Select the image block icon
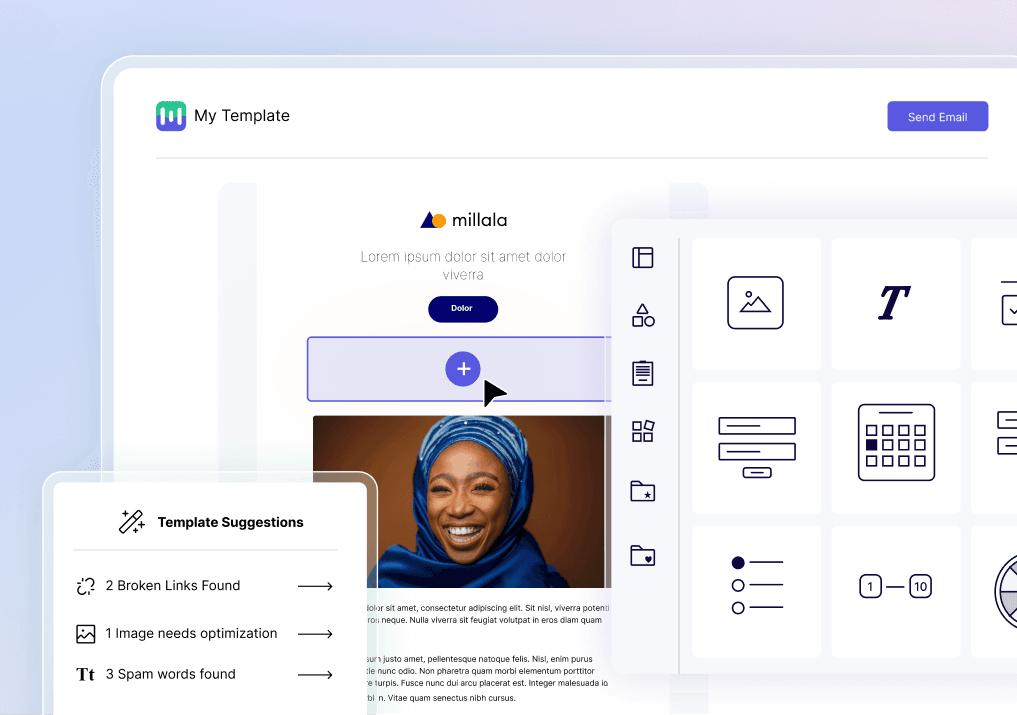 point(755,303)
